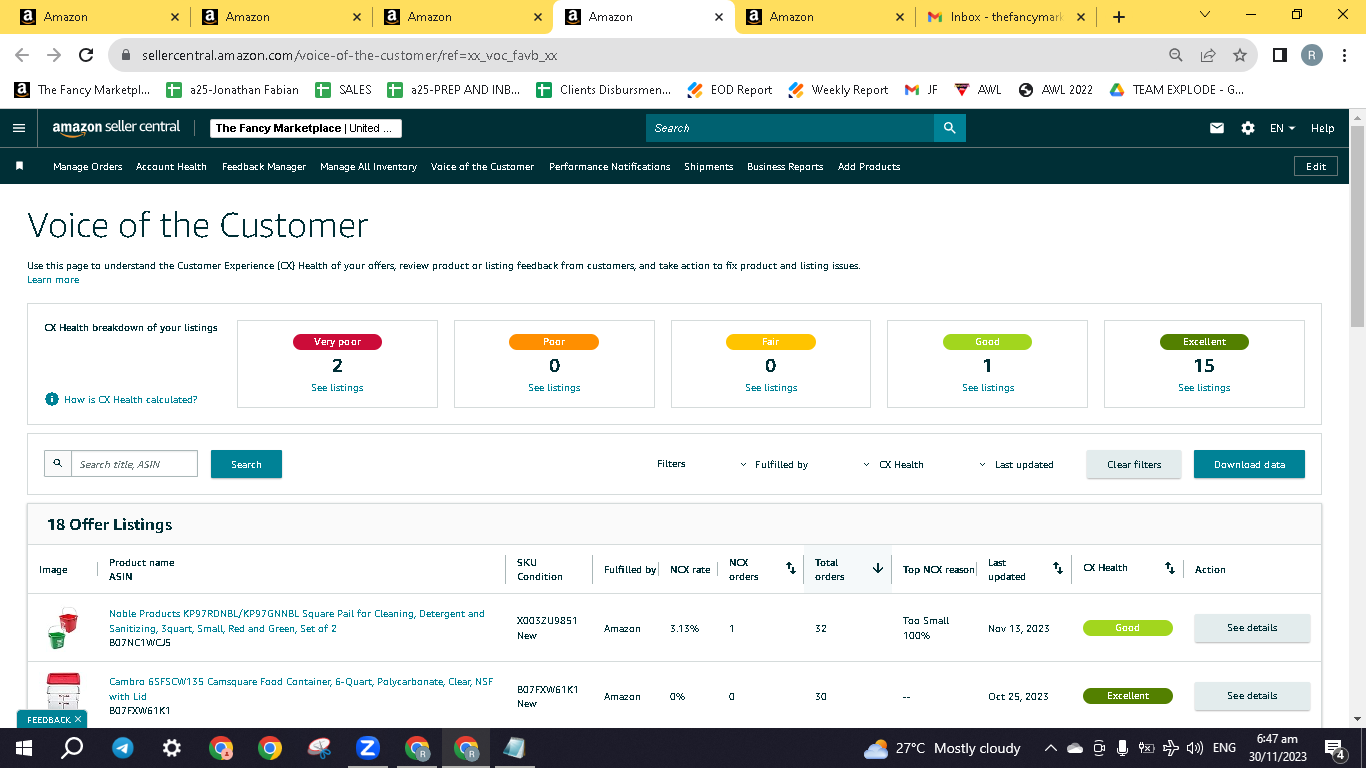
Task: Open Windows Settings gear in taskbar
Action: coord(172,748)
